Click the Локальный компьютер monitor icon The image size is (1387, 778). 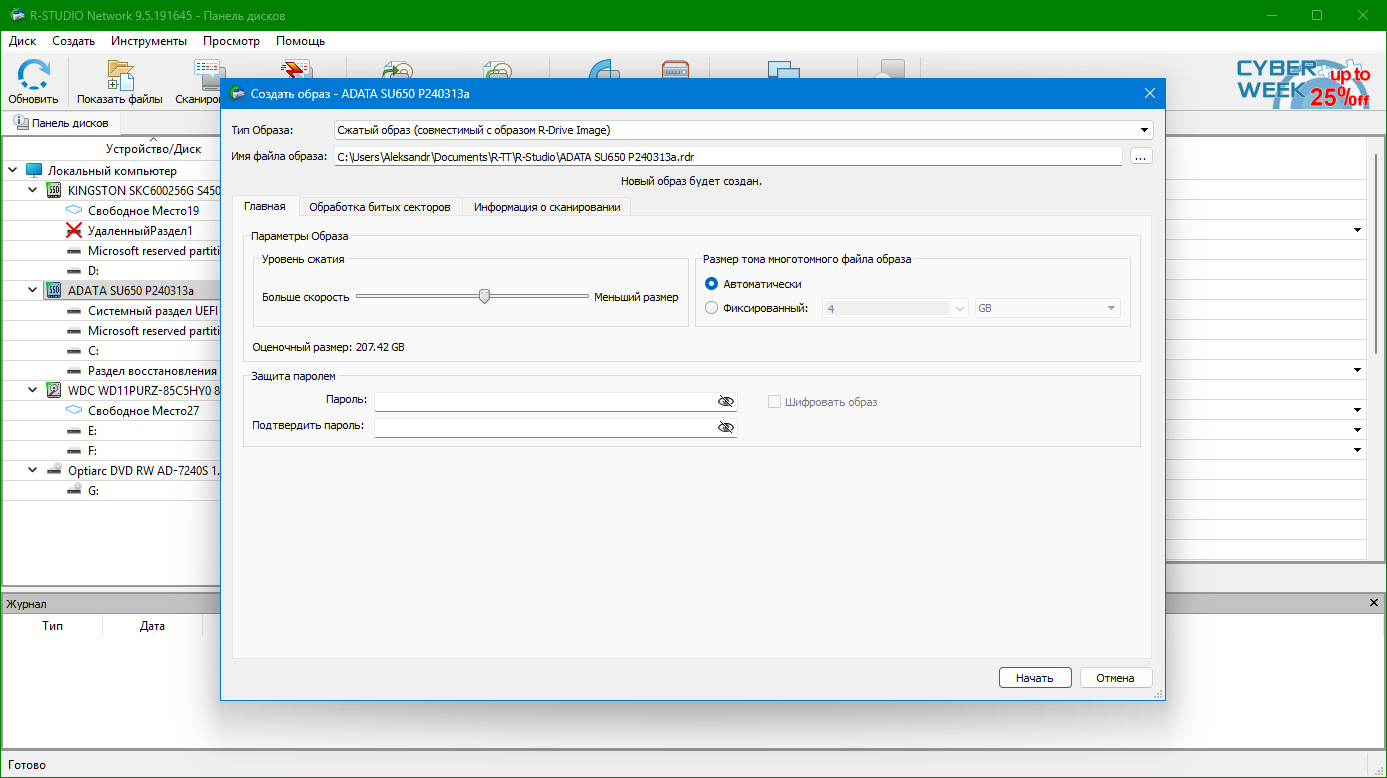coord(34,171)
